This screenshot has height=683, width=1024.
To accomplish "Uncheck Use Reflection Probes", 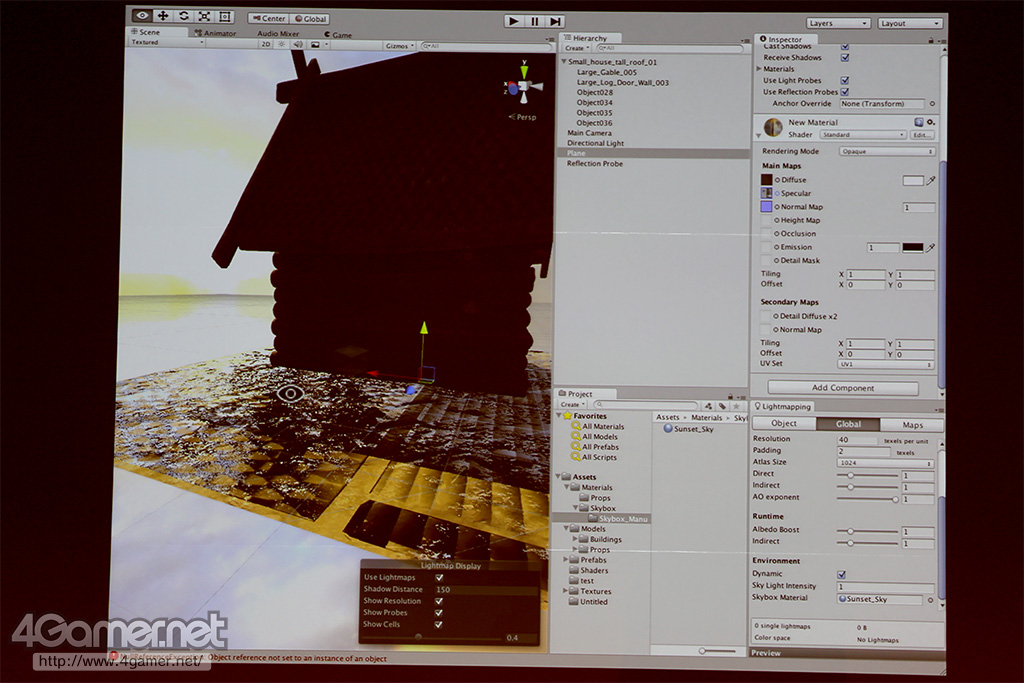I will [x=844, y=91].
